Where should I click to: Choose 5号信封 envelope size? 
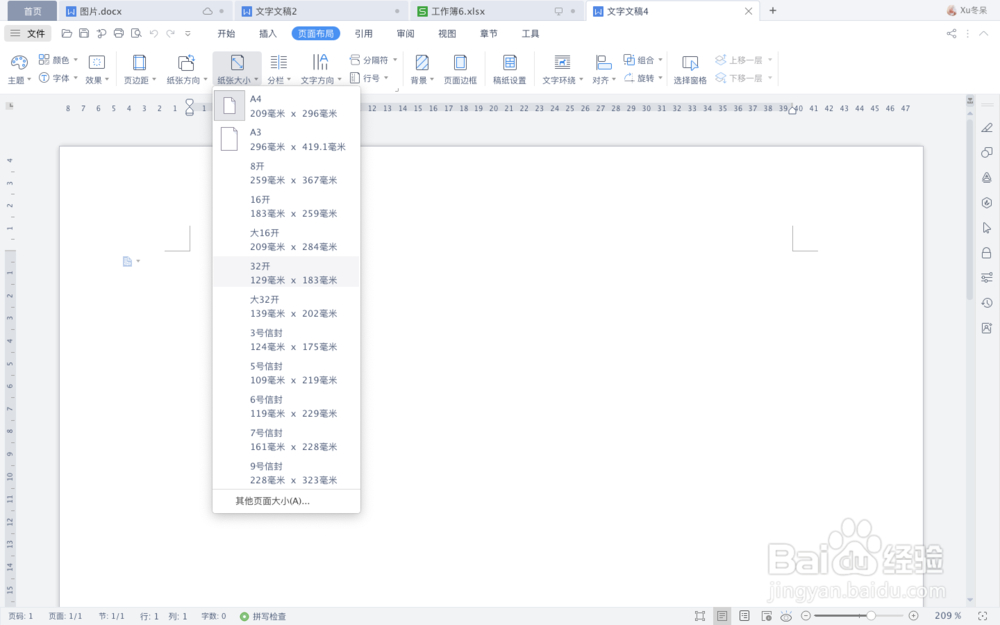coord(286,373)
